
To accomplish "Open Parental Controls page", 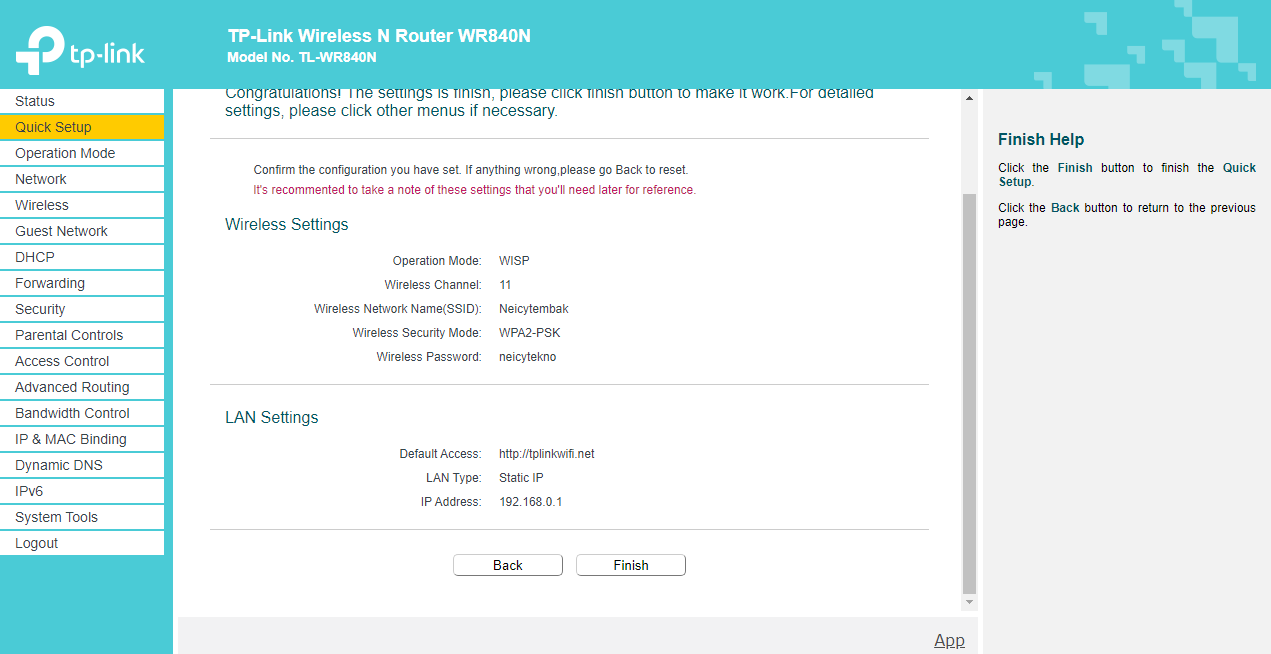I will pos(82,335).
